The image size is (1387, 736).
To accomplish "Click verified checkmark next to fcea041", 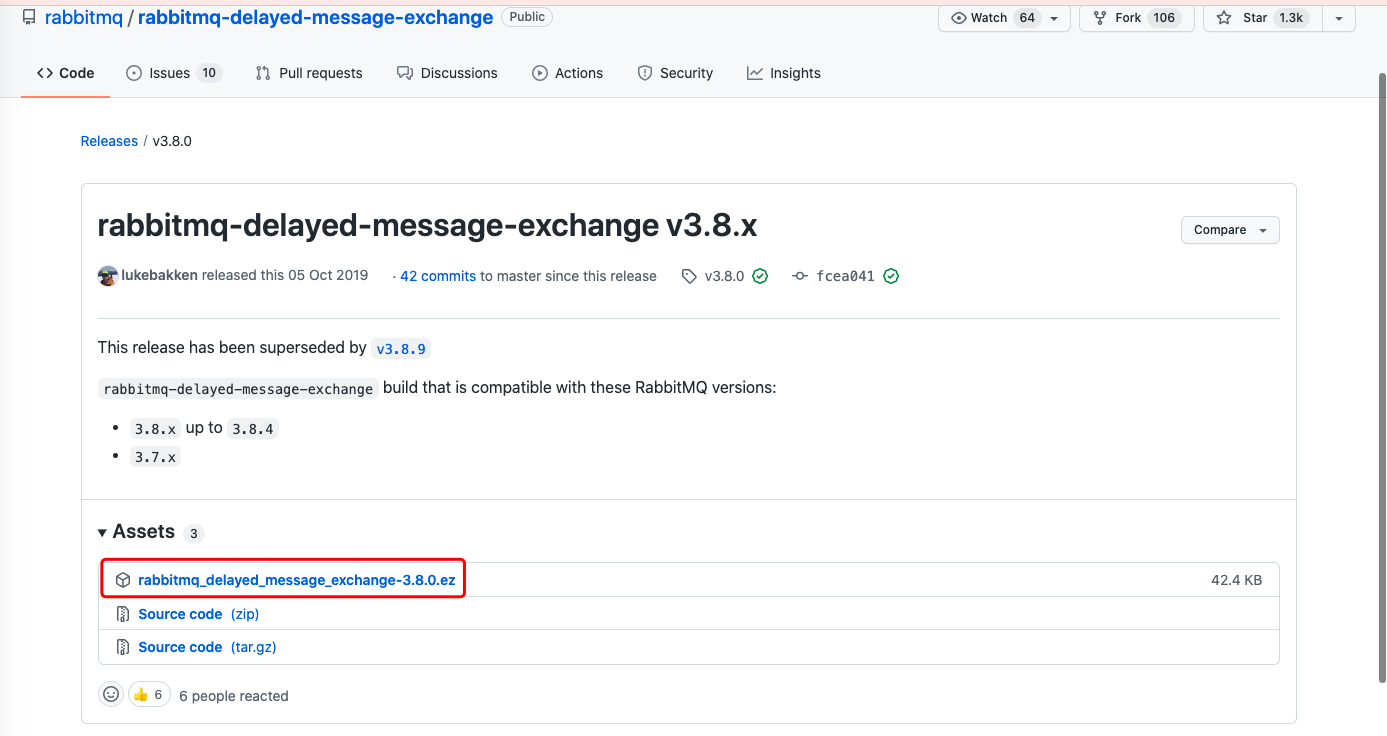I will click(x=891, y=276).
